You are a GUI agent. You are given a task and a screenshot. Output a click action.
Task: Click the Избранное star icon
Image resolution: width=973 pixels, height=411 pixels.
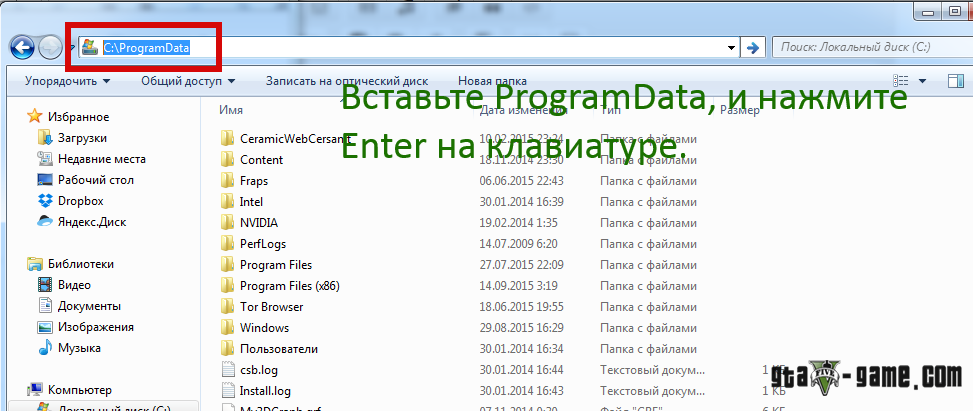tap(35, 117)
